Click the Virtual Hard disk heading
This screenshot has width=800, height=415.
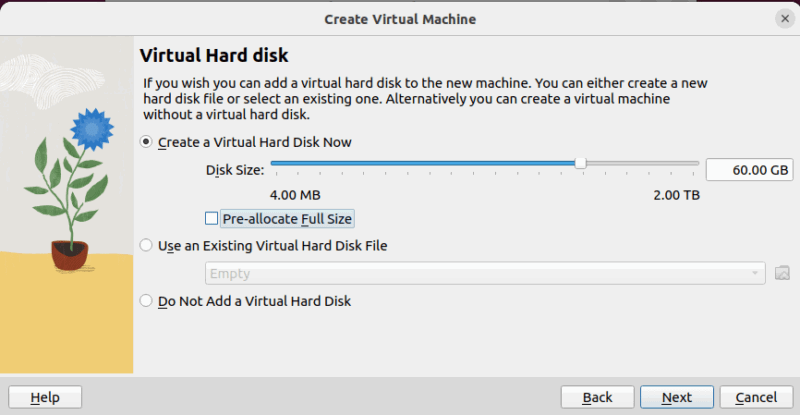point(214,54)
